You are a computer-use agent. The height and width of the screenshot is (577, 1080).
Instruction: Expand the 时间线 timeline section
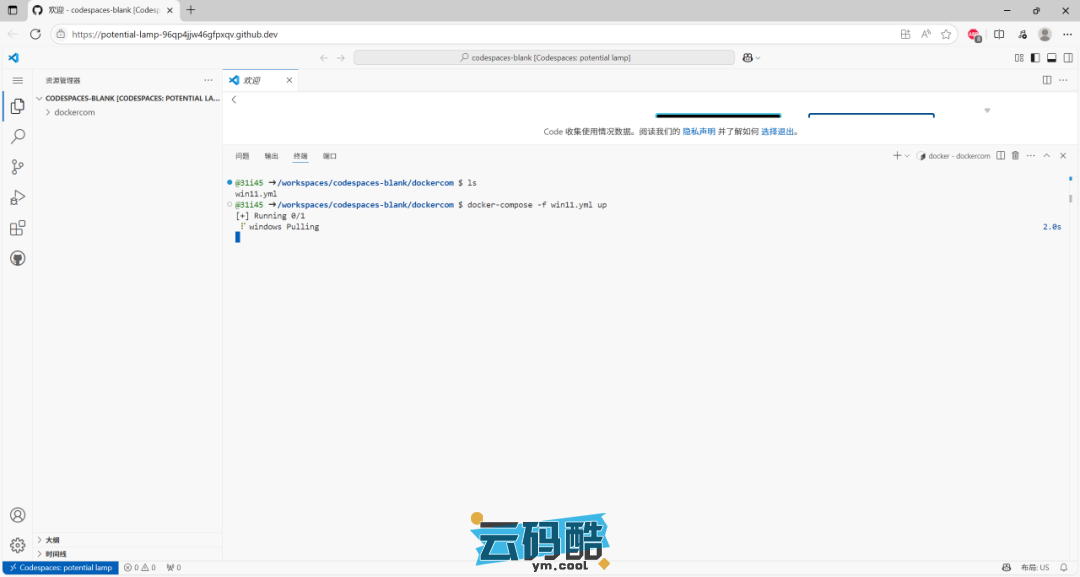point(55,553)
